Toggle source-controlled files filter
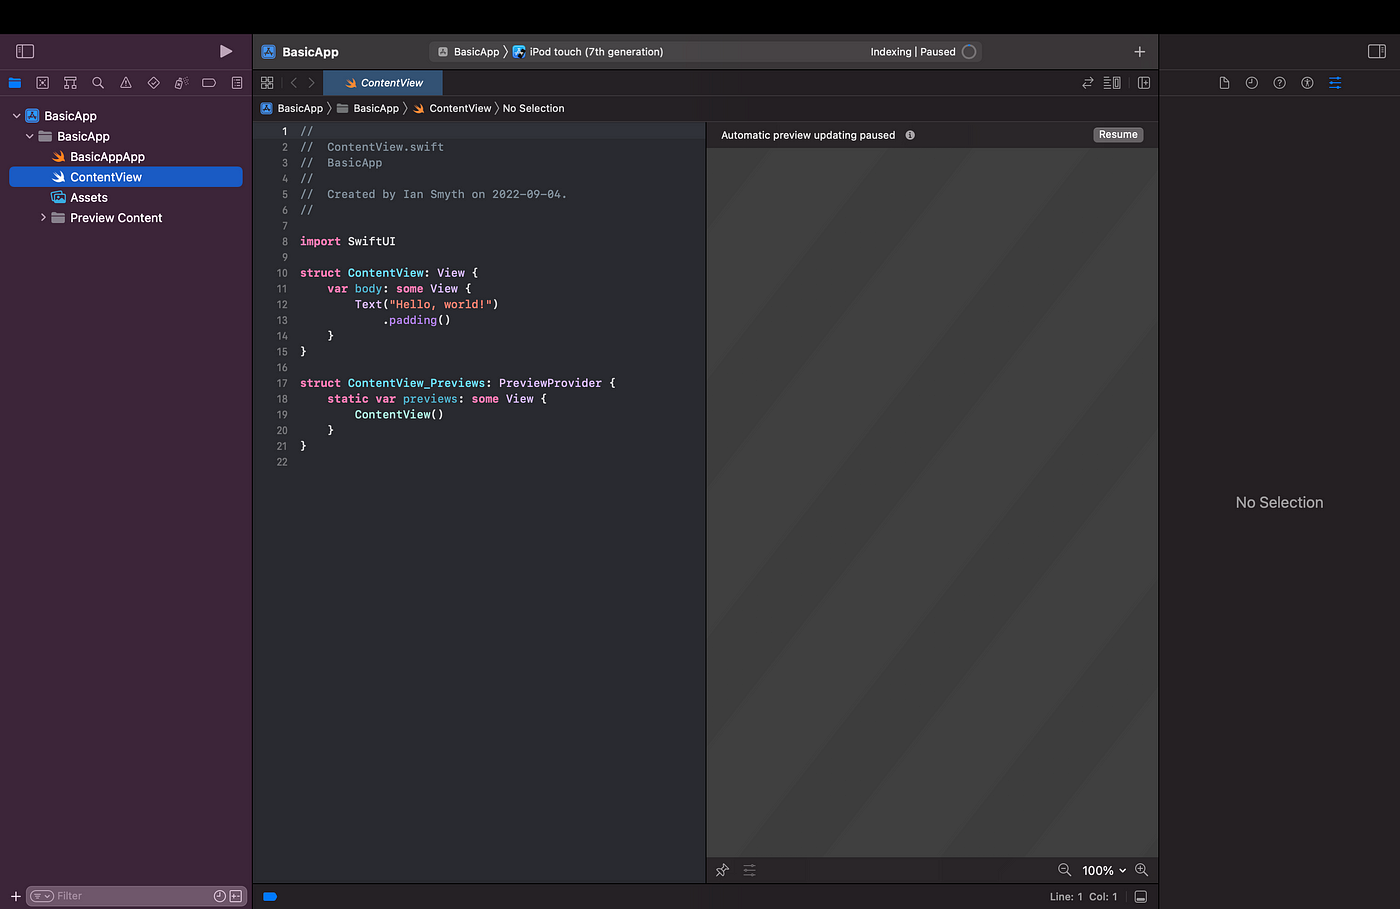 tap(236, 896)
